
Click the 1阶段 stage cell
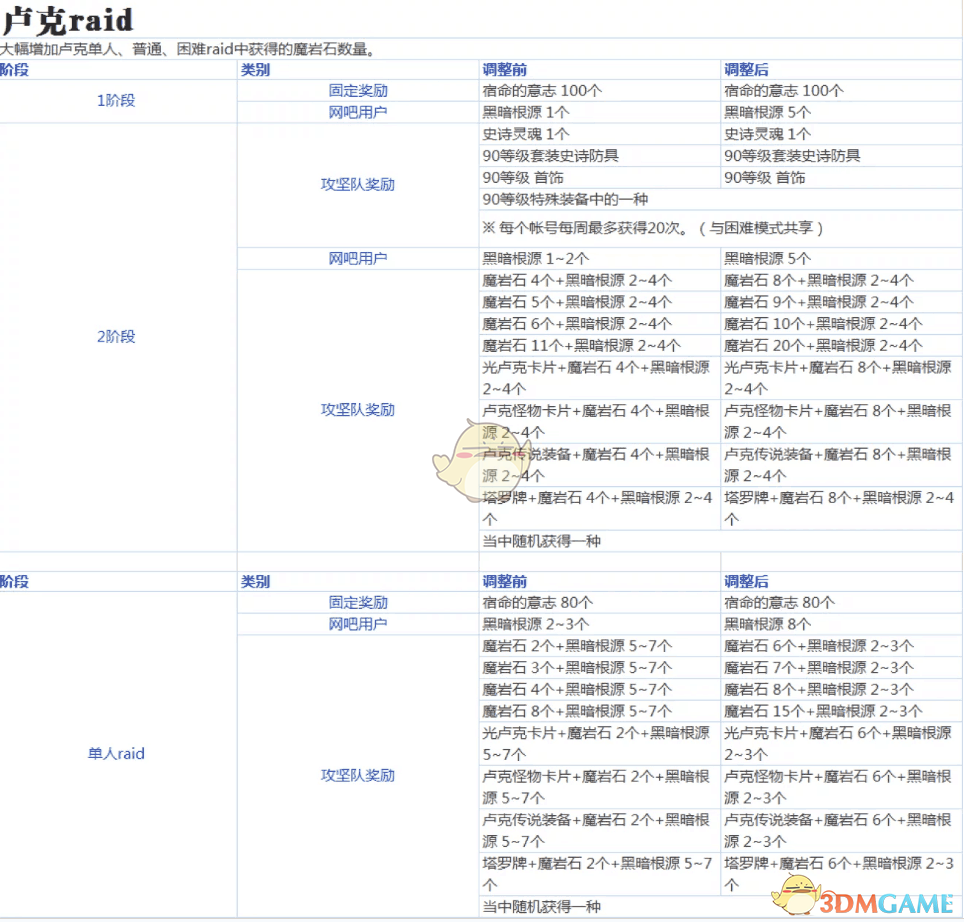click(x=116, y=101)
